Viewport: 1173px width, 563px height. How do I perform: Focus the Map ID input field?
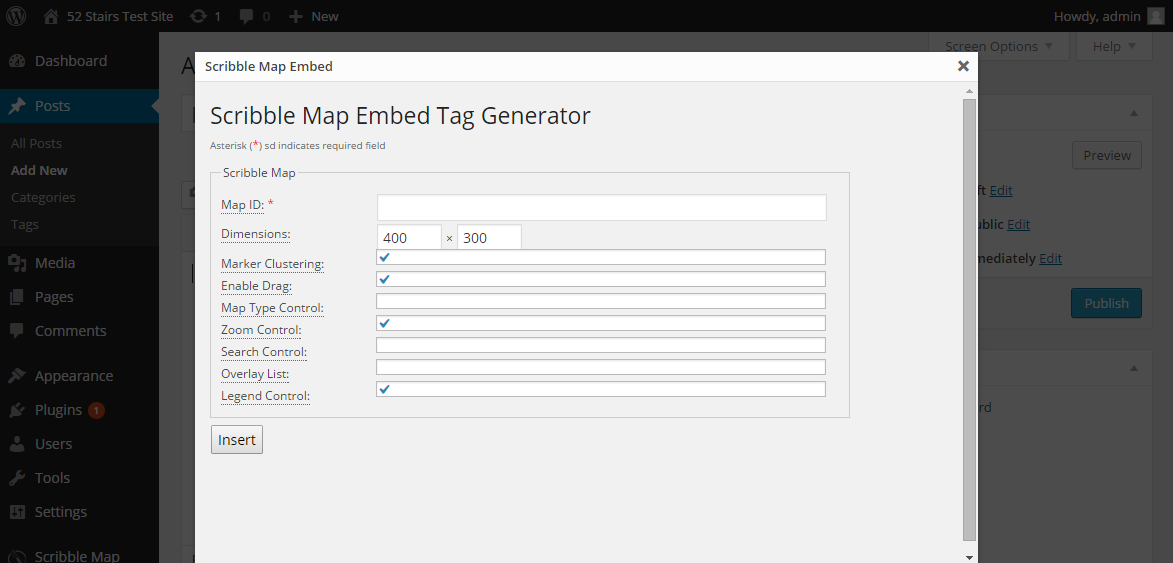tap(601, 207)
